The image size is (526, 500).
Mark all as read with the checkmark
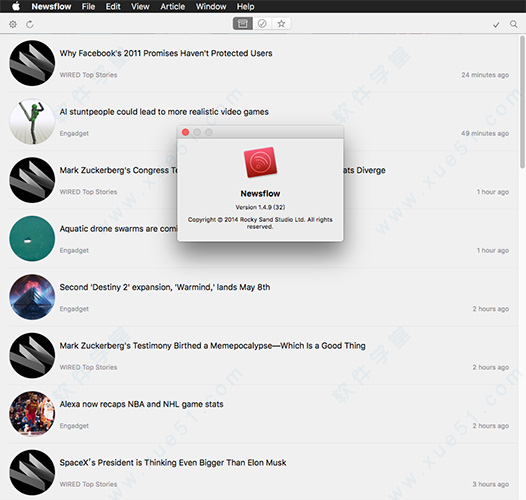(496, 24)
